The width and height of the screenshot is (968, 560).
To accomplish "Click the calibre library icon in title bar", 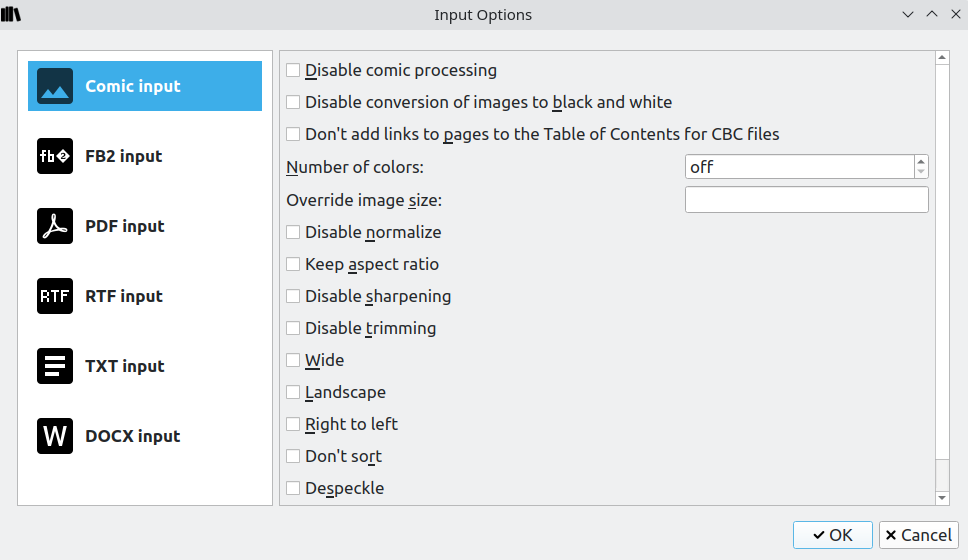I will 12,14.
